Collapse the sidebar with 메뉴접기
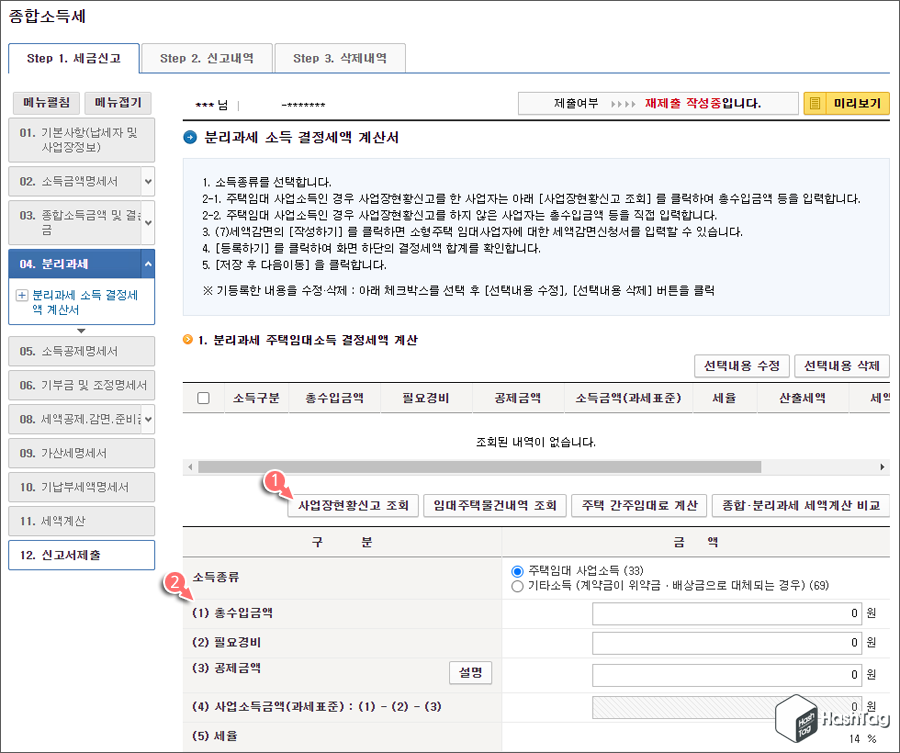The width and height of the screenshot is (900, 753). [x=115, y=103]
